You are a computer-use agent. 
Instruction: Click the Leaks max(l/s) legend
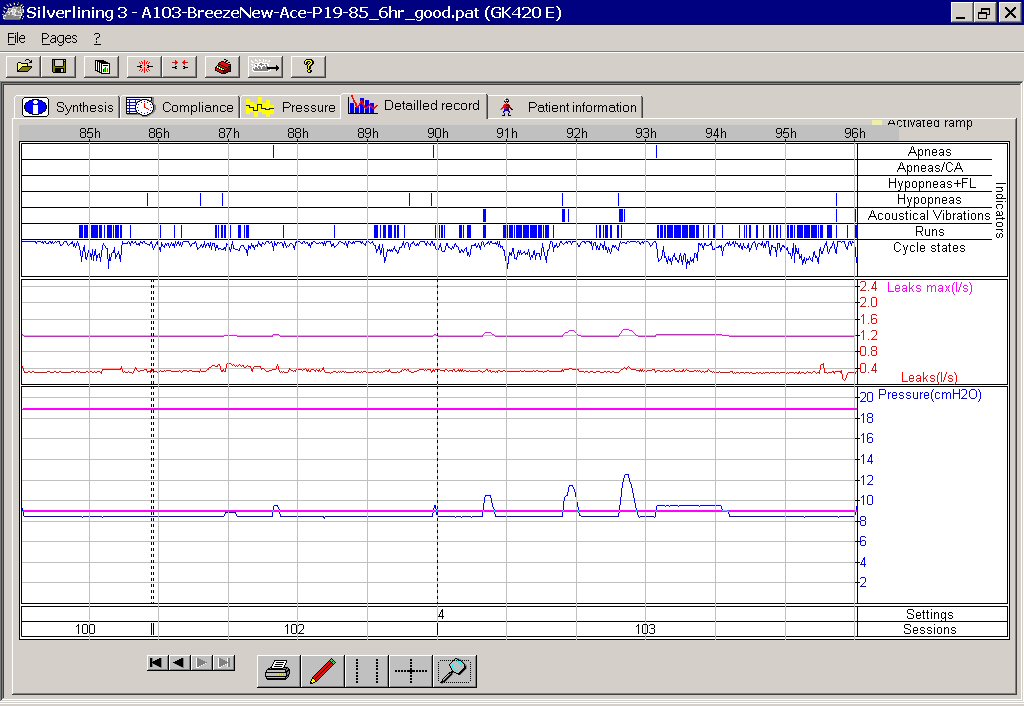(x=929, y=287)
